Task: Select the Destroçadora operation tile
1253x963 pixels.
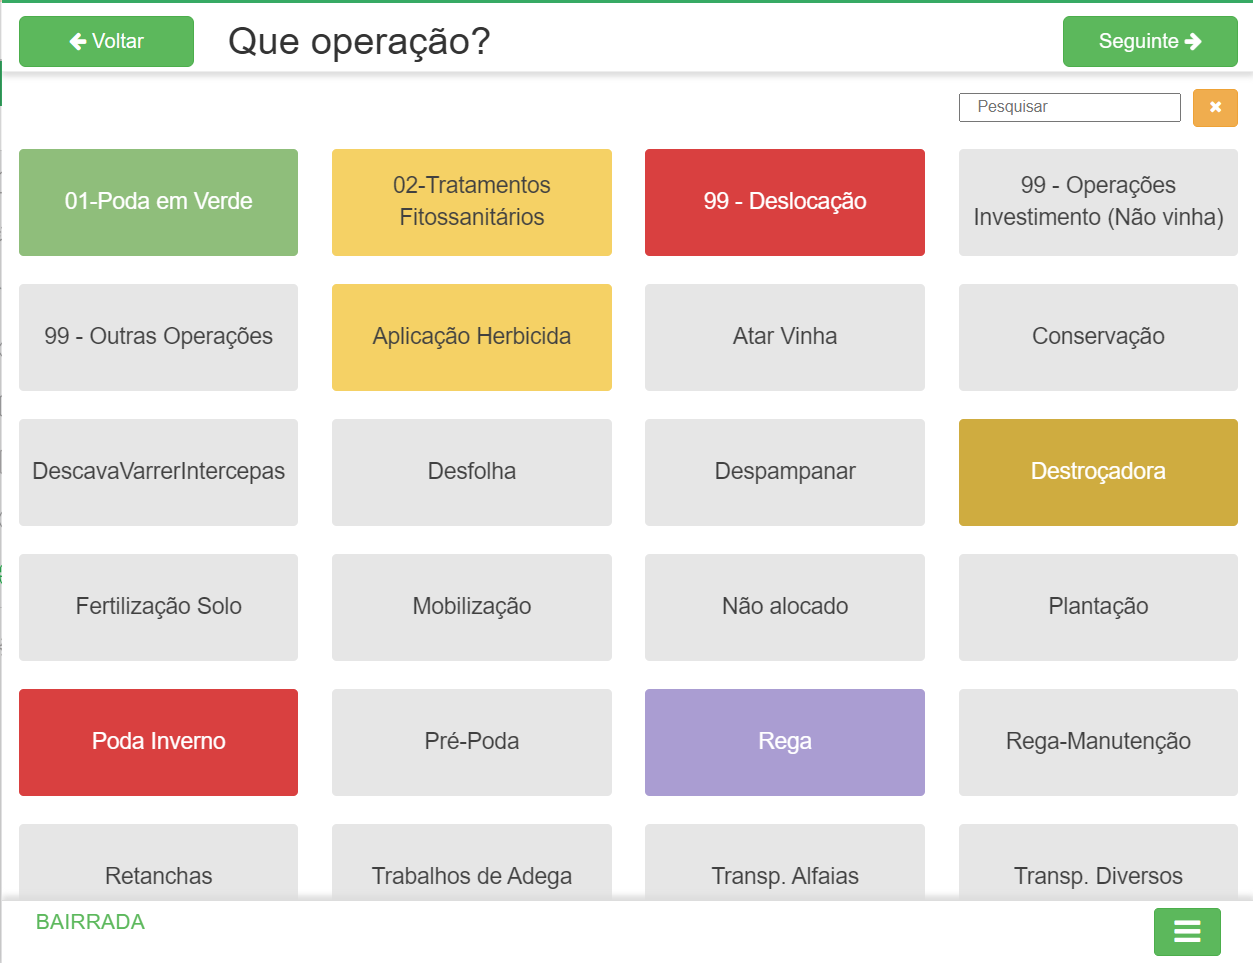Action: pyautogui.click(x=1097, y=472)
